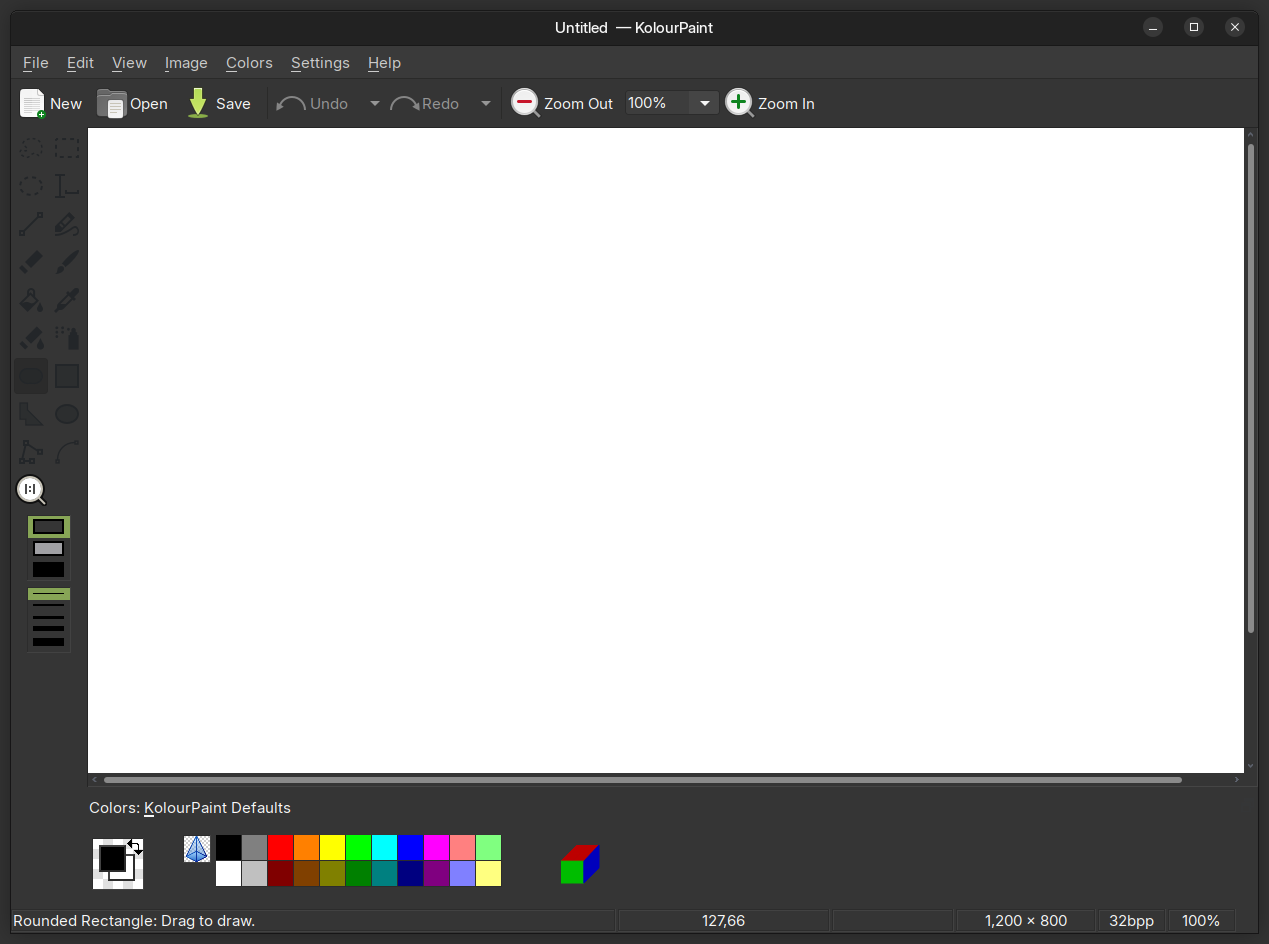This screenshot has width=1269, height=944.
Task: Choose the Ellipse shape tool
Action: [67, 414]
